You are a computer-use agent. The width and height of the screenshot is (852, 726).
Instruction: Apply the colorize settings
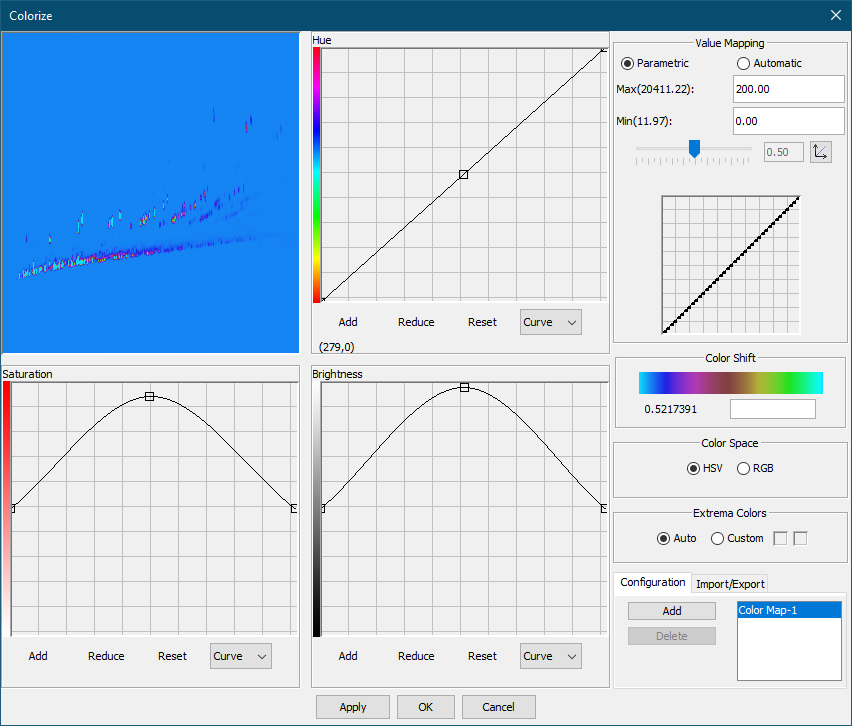[352, 706]
